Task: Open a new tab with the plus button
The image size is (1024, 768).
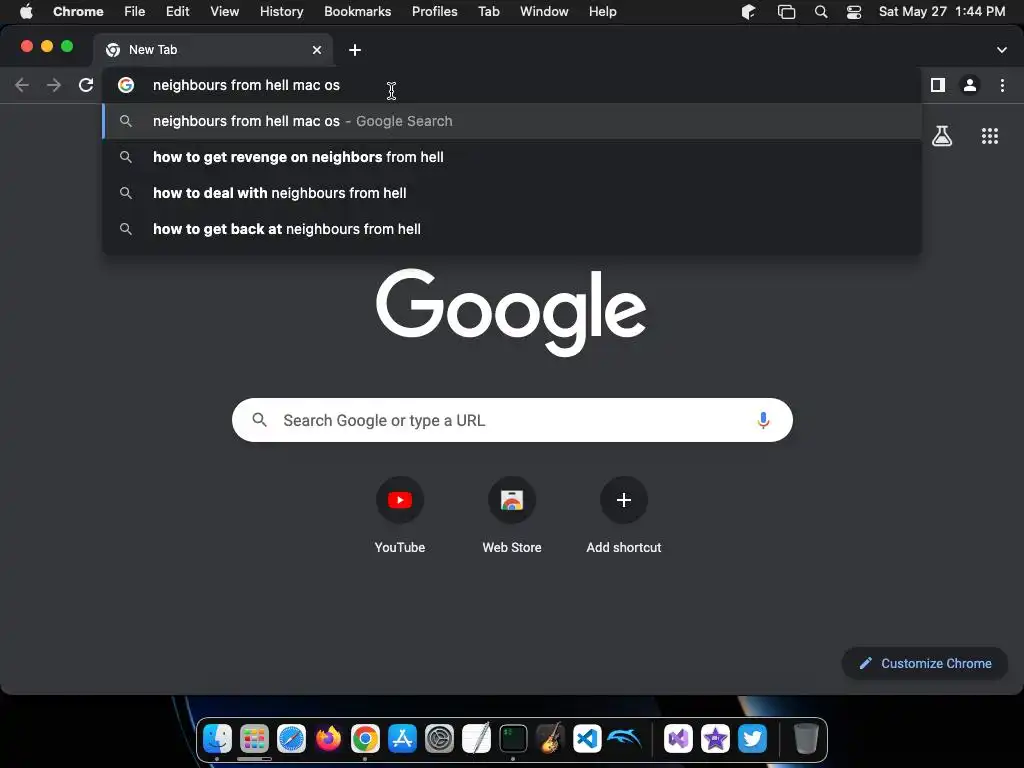Action: [355, 50]
